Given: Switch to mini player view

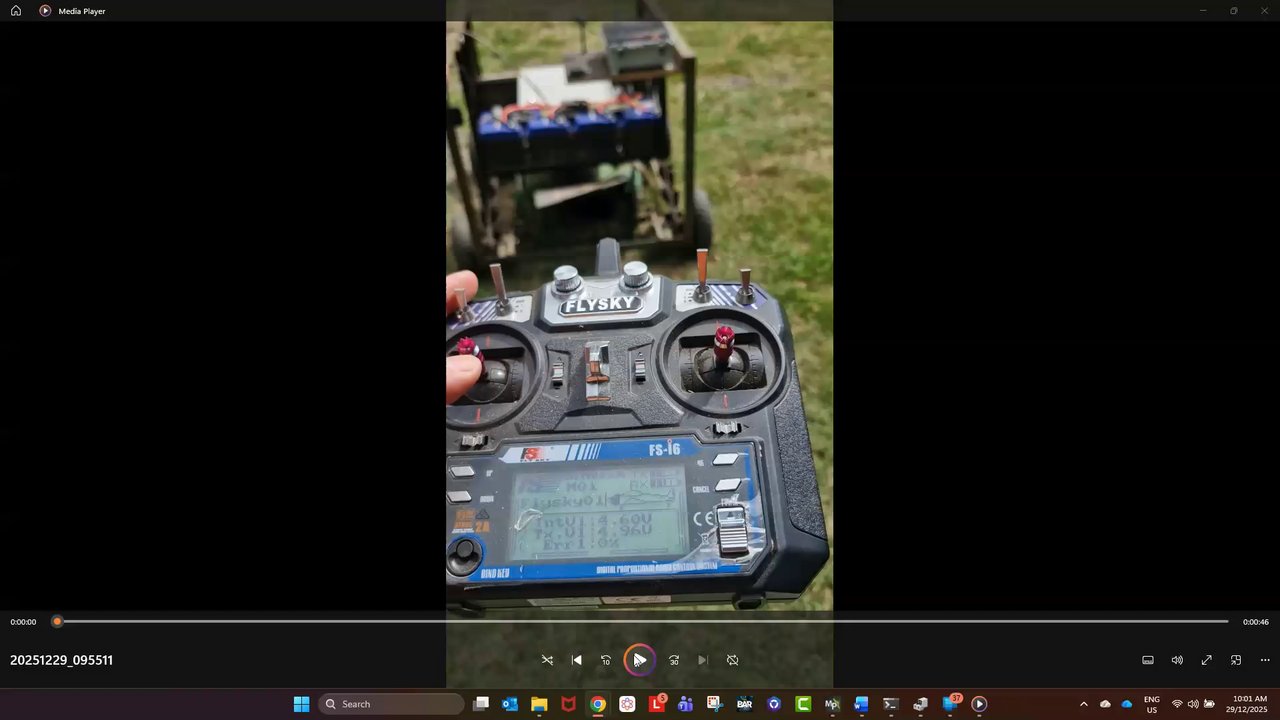Looking at the screenshot, I should tap(1236, 660).
